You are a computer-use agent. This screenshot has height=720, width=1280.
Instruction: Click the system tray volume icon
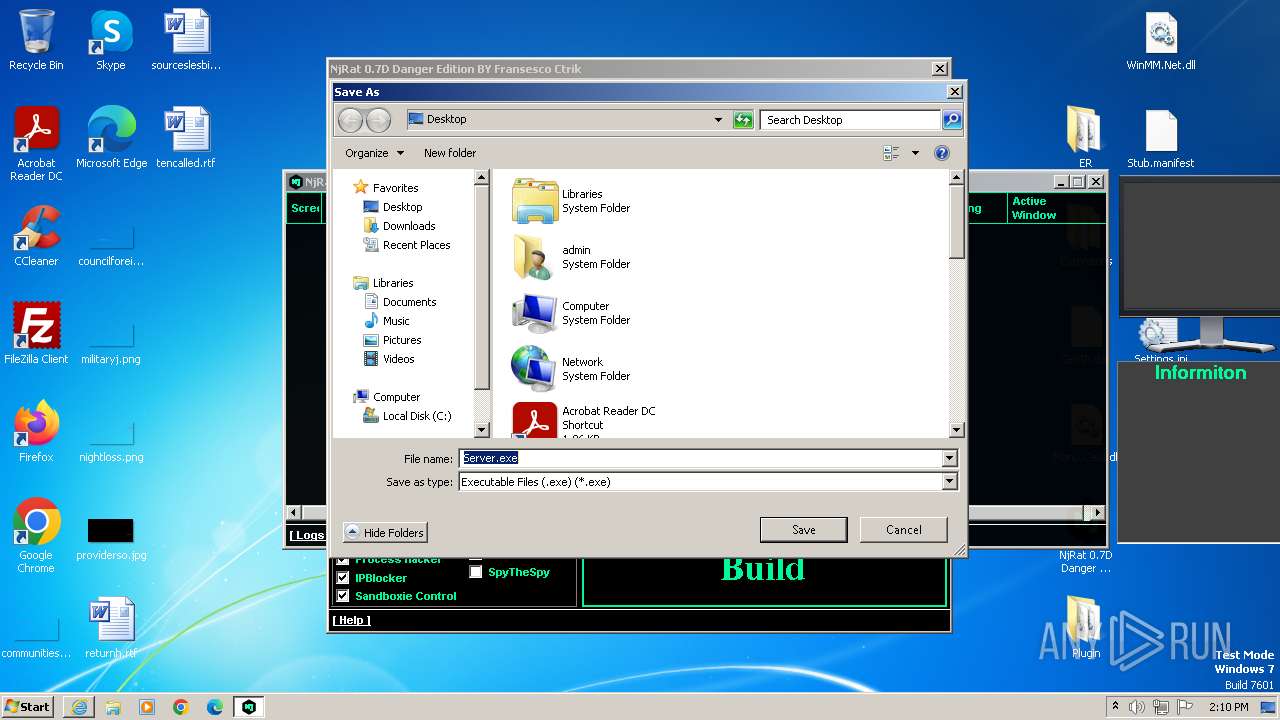pyautogui.click(x=1137, y=707)
